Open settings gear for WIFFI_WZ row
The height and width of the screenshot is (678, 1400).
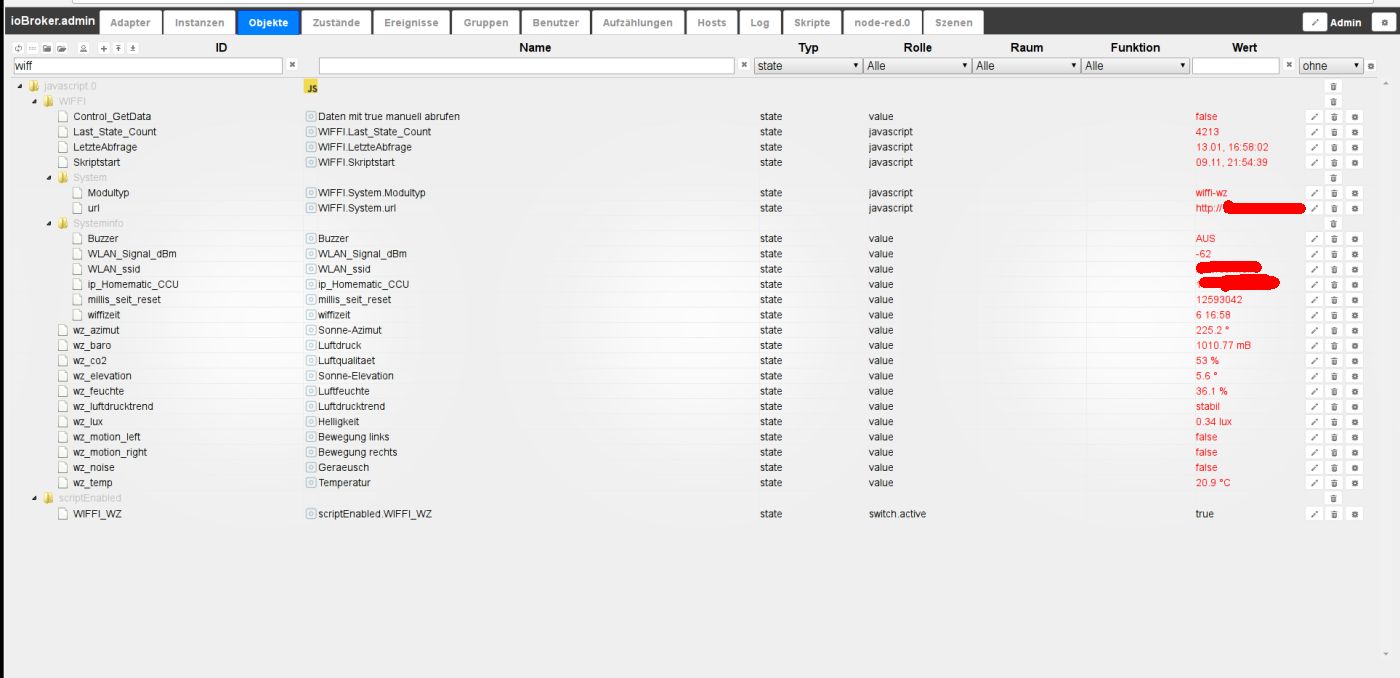tap(1354, 514)
